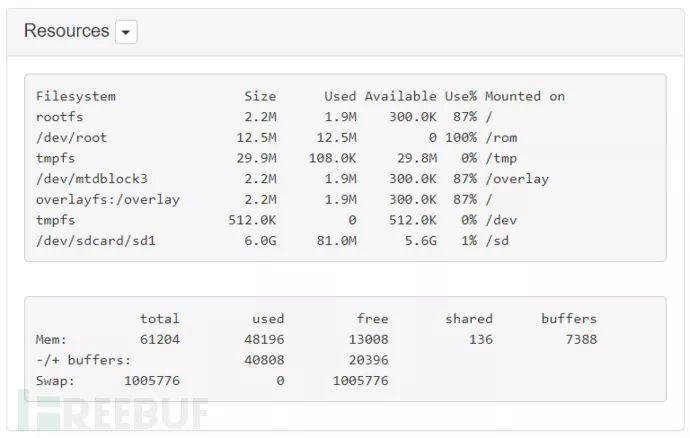
Task: Click the rootfs filesystem entry
Action: pos(60,117)
